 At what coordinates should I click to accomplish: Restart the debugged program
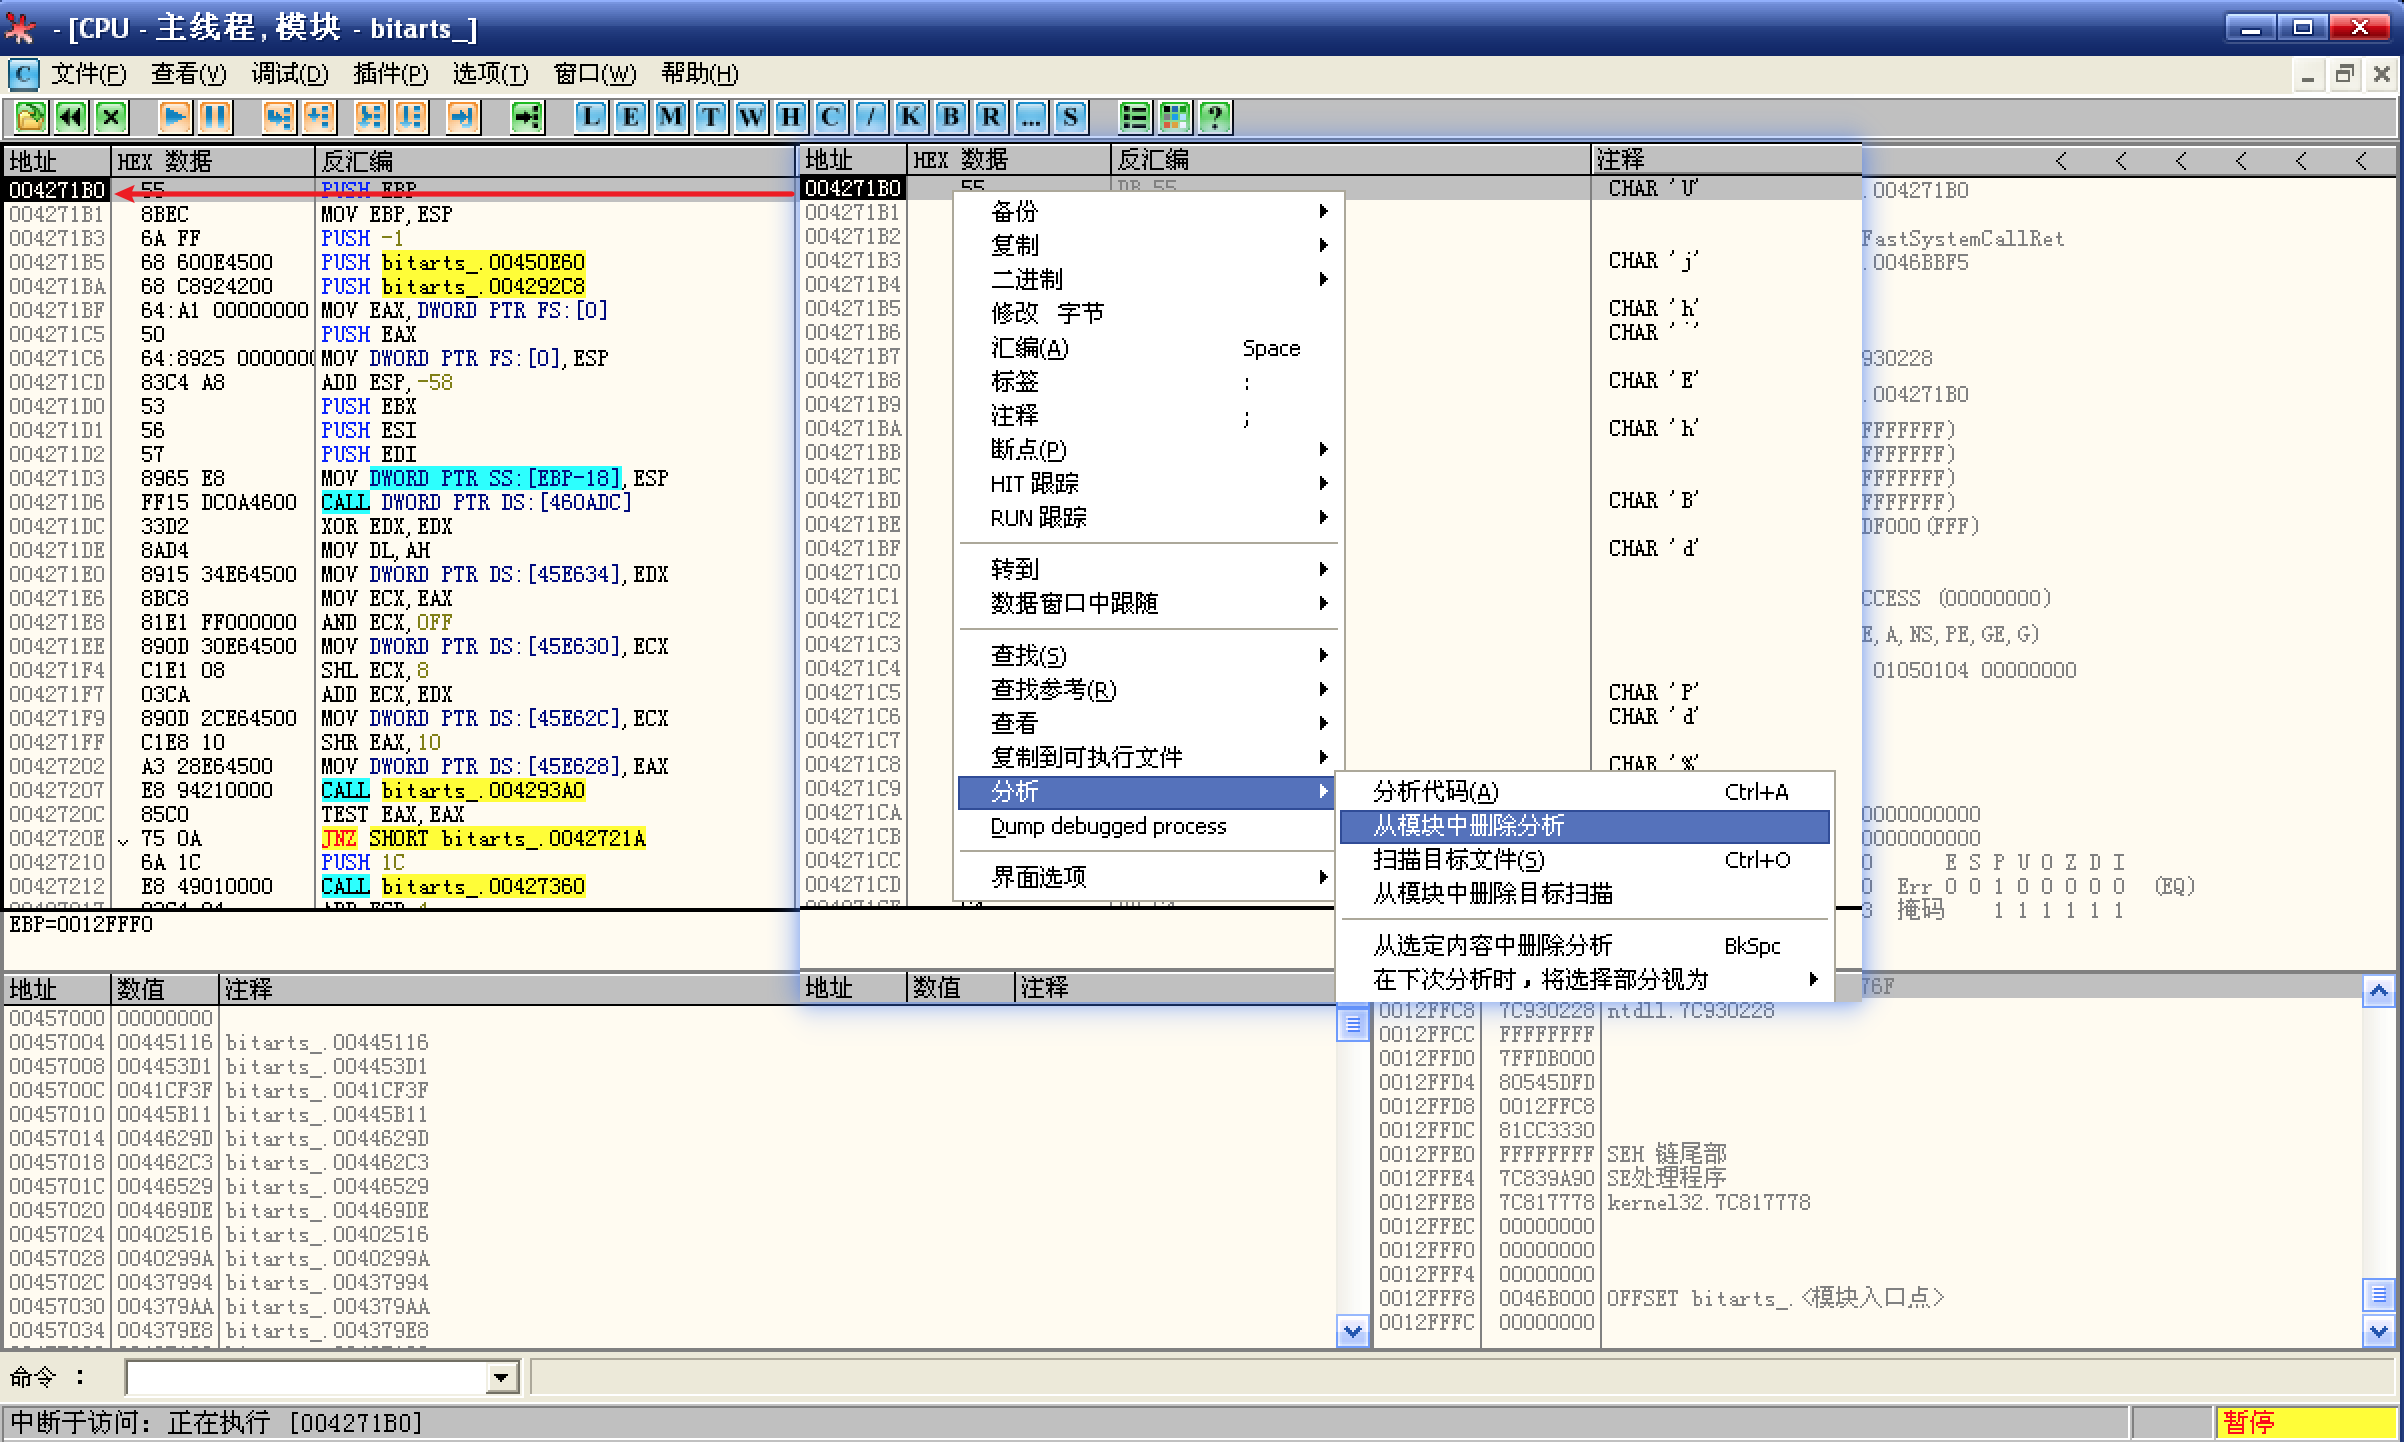click(69, 117)
